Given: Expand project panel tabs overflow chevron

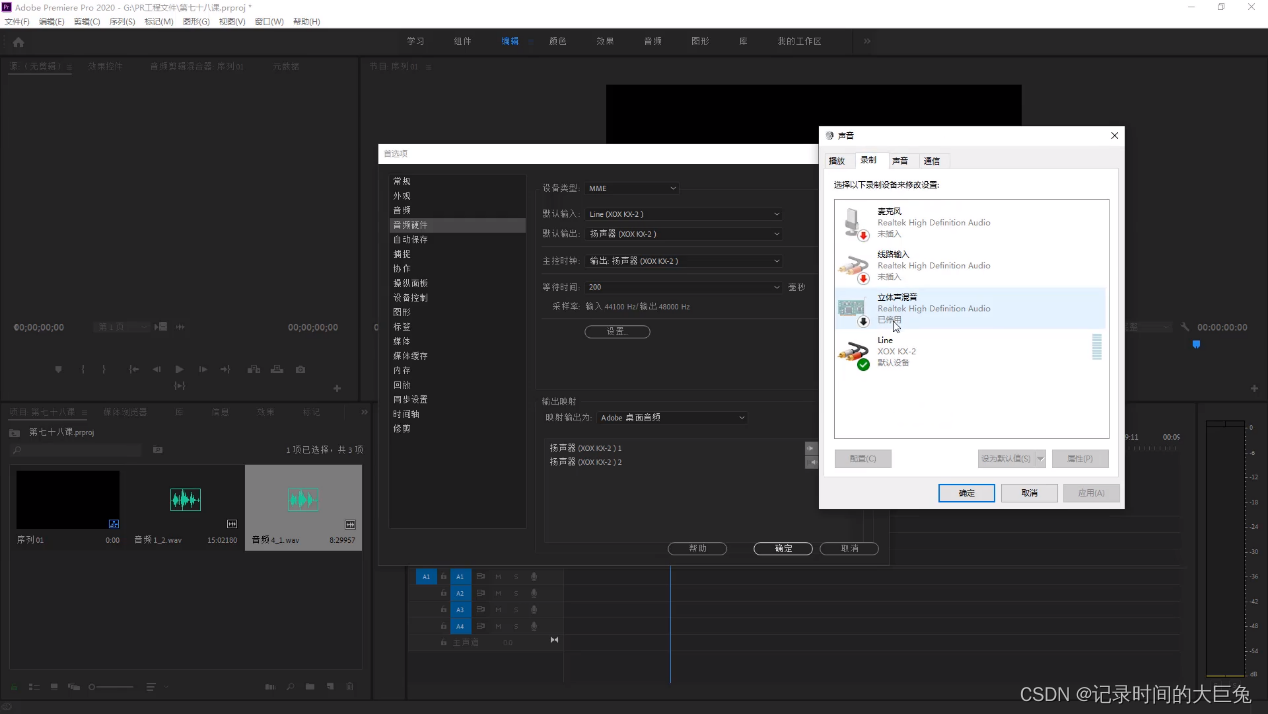Looking at the screenshot, I should [x=364, y=411].
